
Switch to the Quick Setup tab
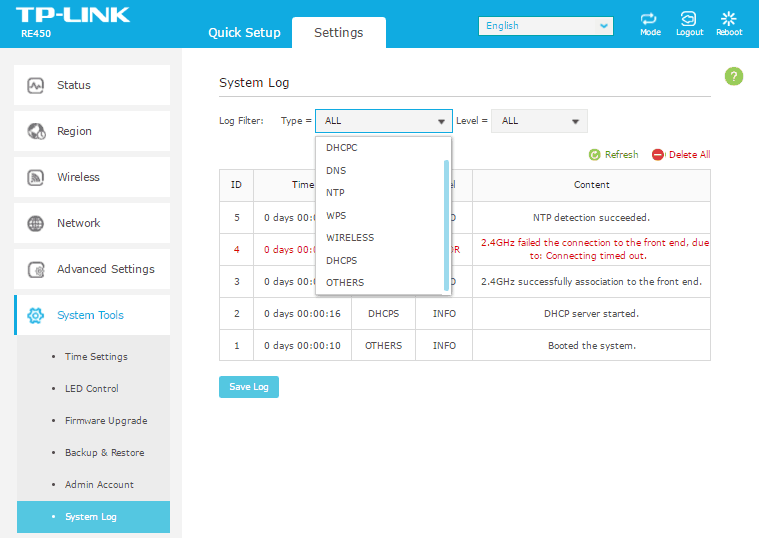(x=244, y=33)
